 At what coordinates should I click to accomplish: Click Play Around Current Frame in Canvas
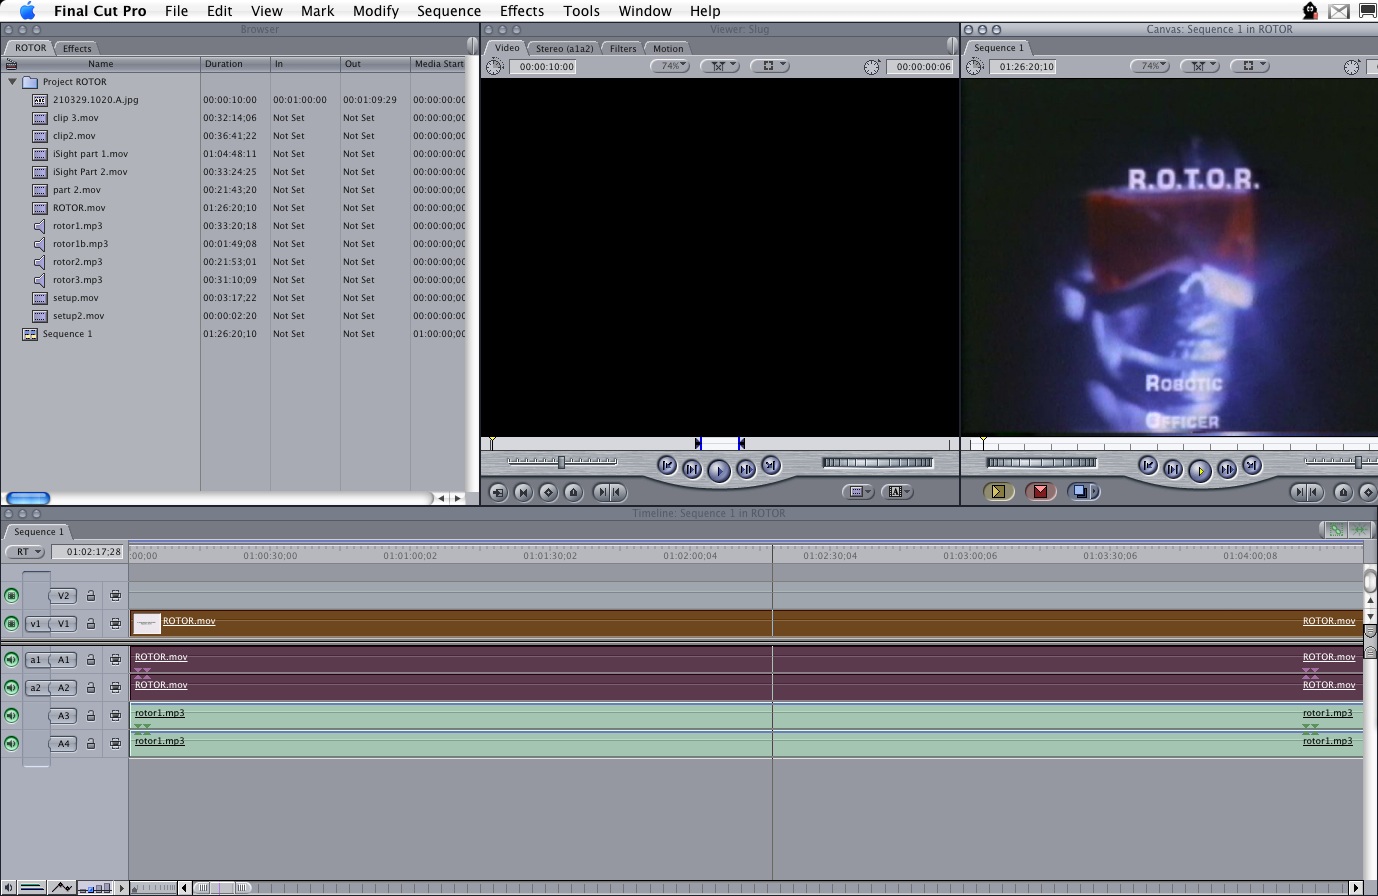(1227, 468)
